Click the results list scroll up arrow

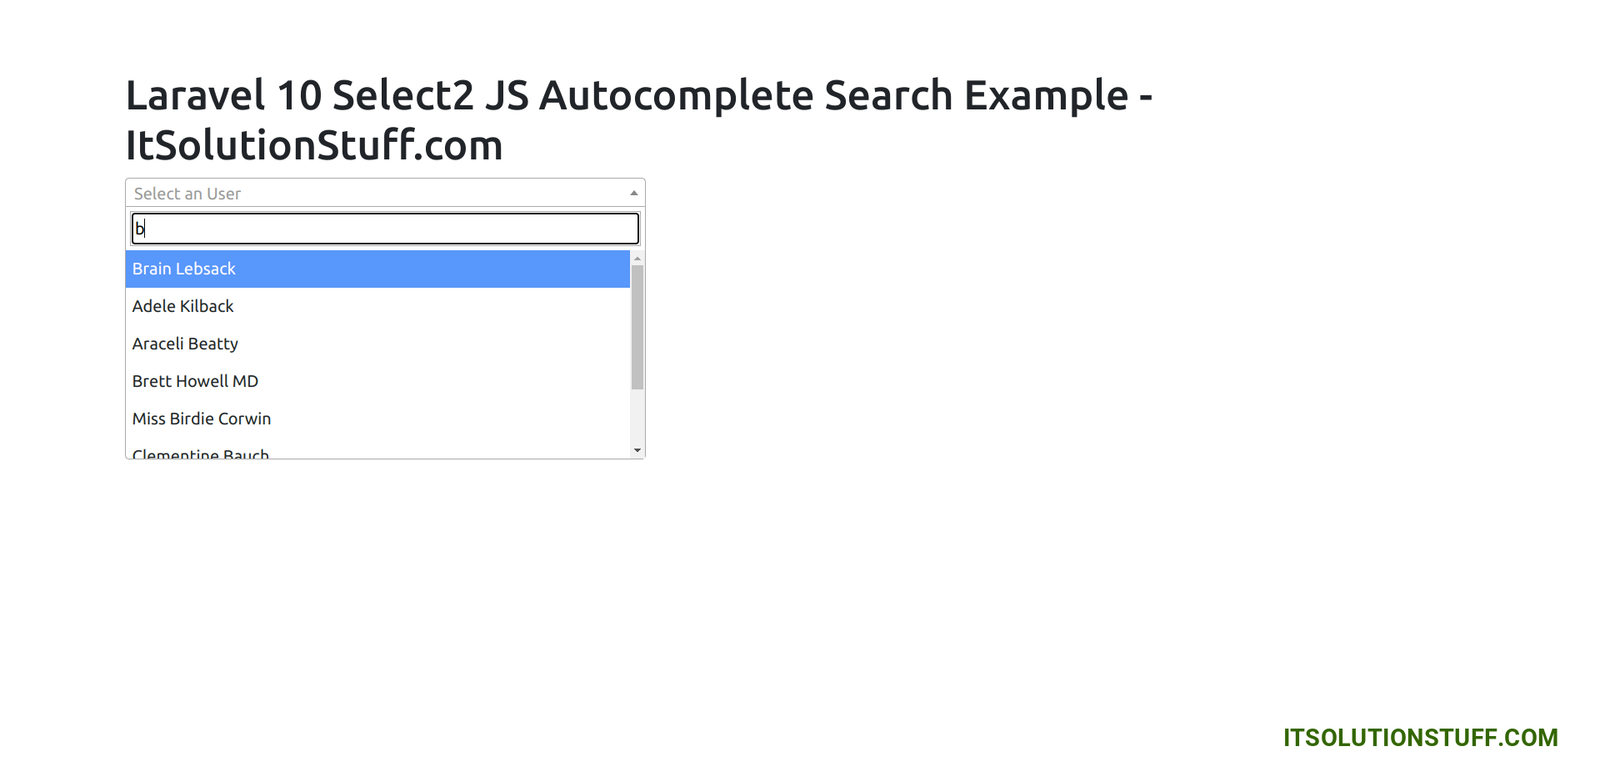point(637,259)
